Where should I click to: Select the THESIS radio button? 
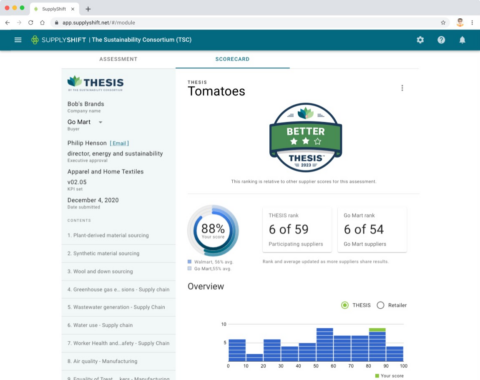point(345,305)
